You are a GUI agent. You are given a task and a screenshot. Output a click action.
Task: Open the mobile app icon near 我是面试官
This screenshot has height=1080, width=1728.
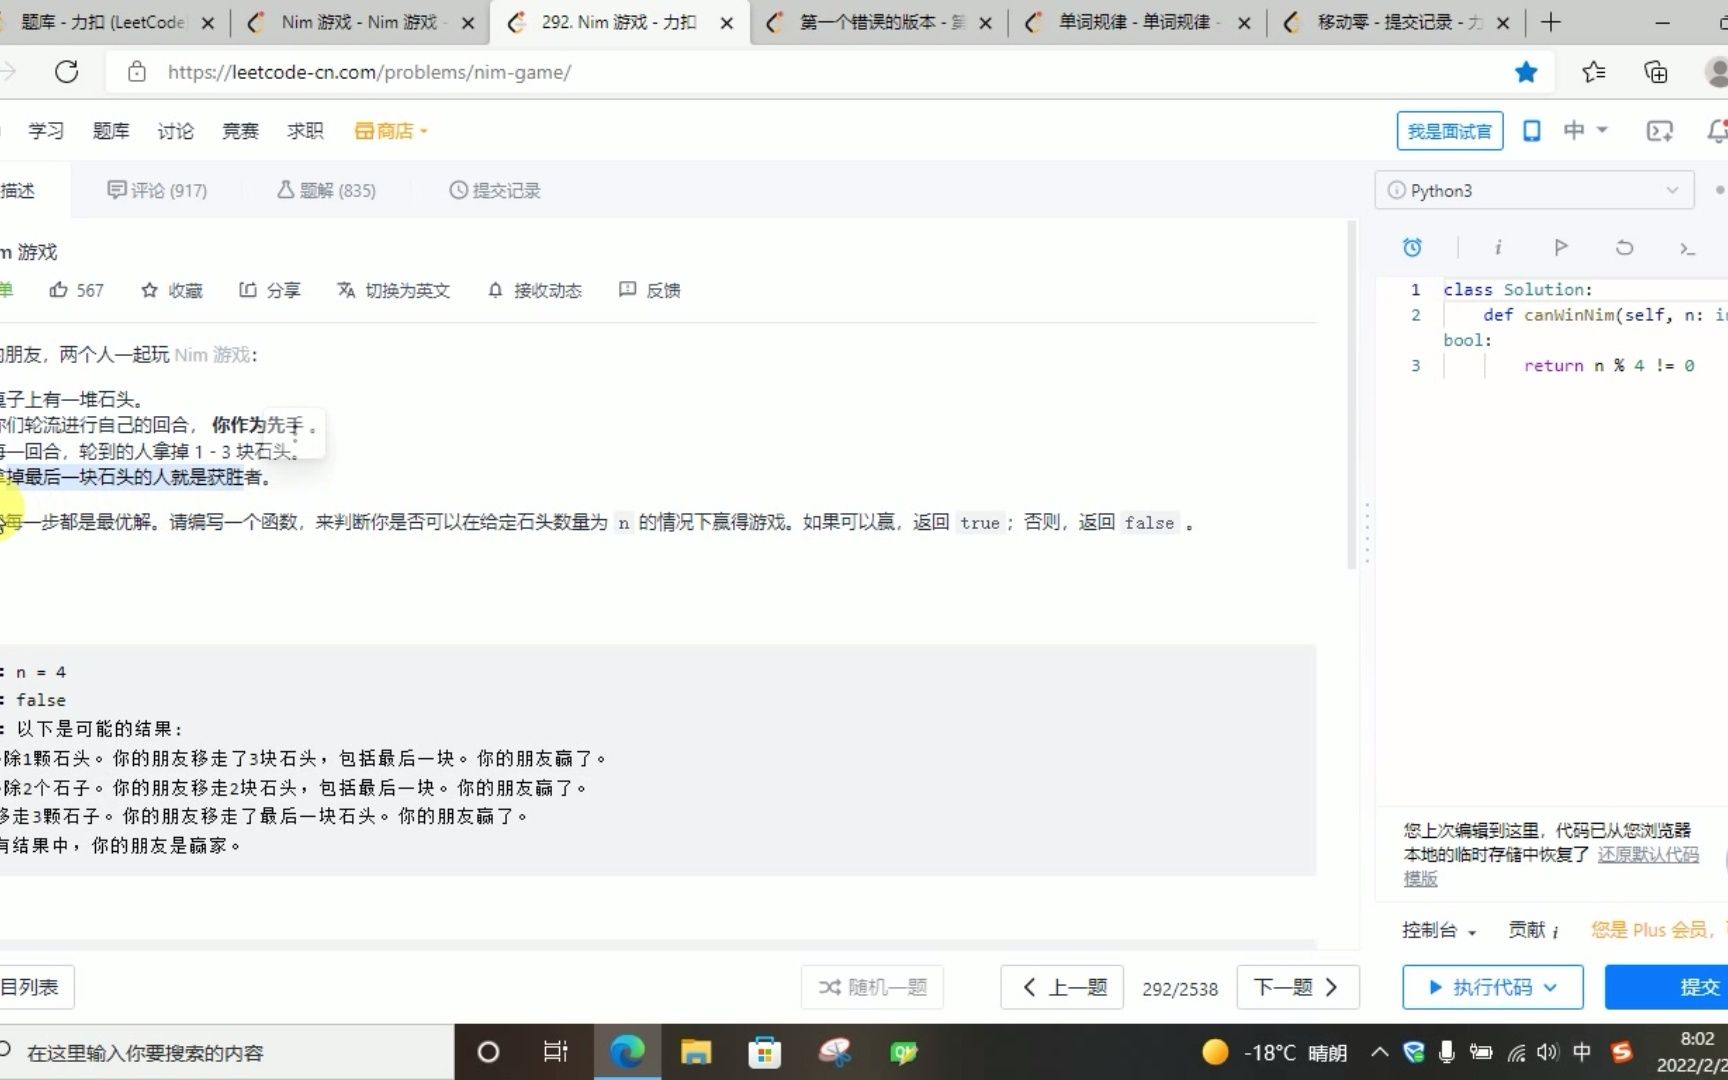tap(1530, 131)
